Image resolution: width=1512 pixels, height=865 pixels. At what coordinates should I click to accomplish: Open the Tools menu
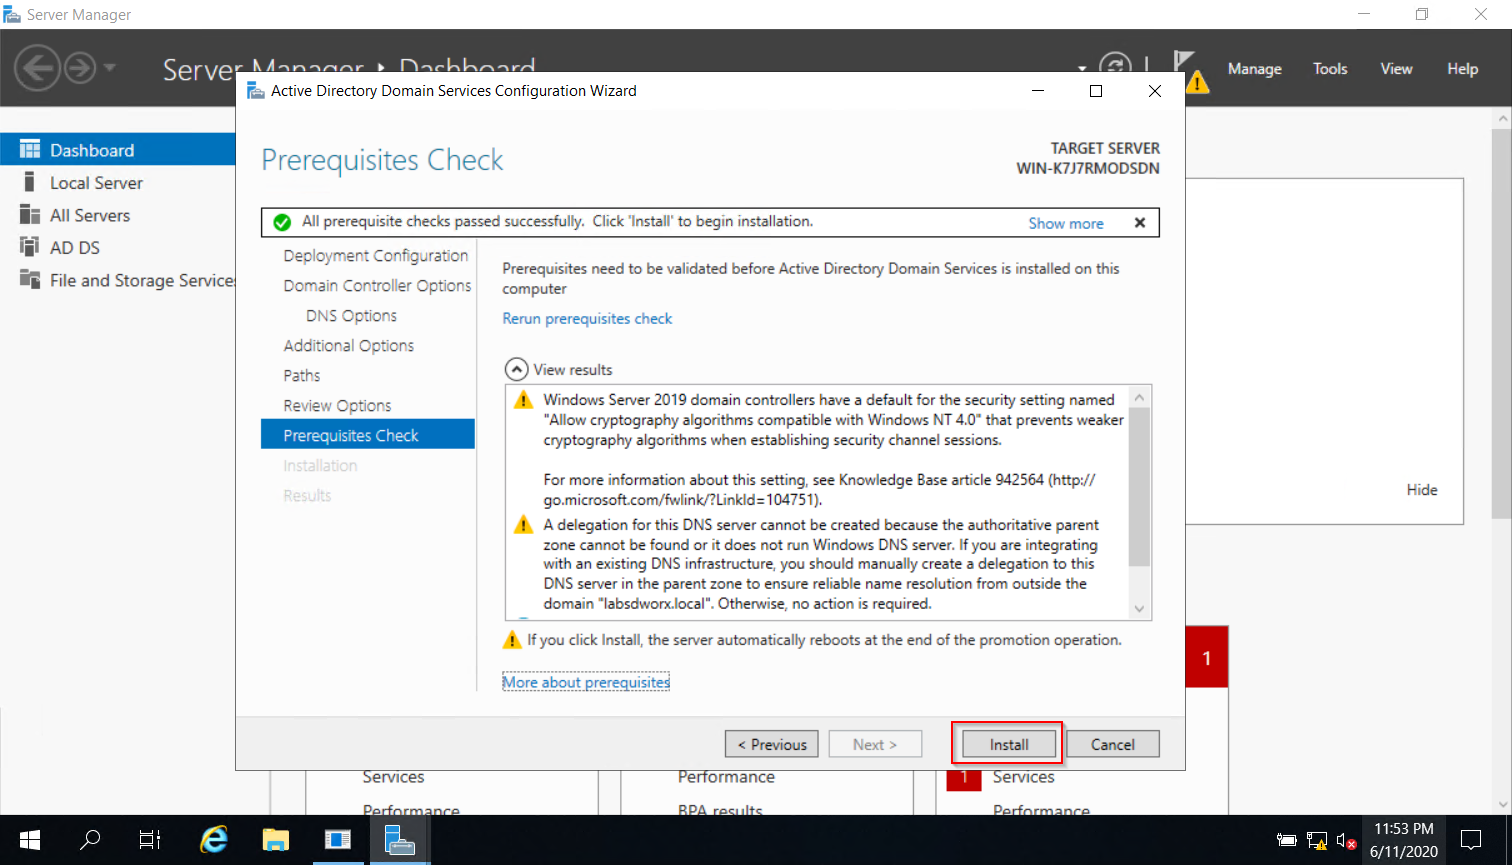click(1329, 68)
